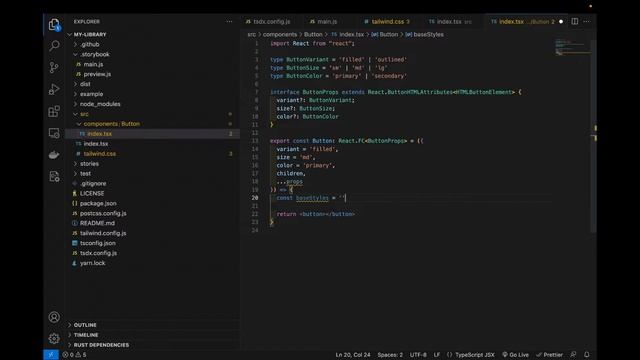Switch to the tsdx.config.js tab
640x360 pixels.
coord(271,22)
